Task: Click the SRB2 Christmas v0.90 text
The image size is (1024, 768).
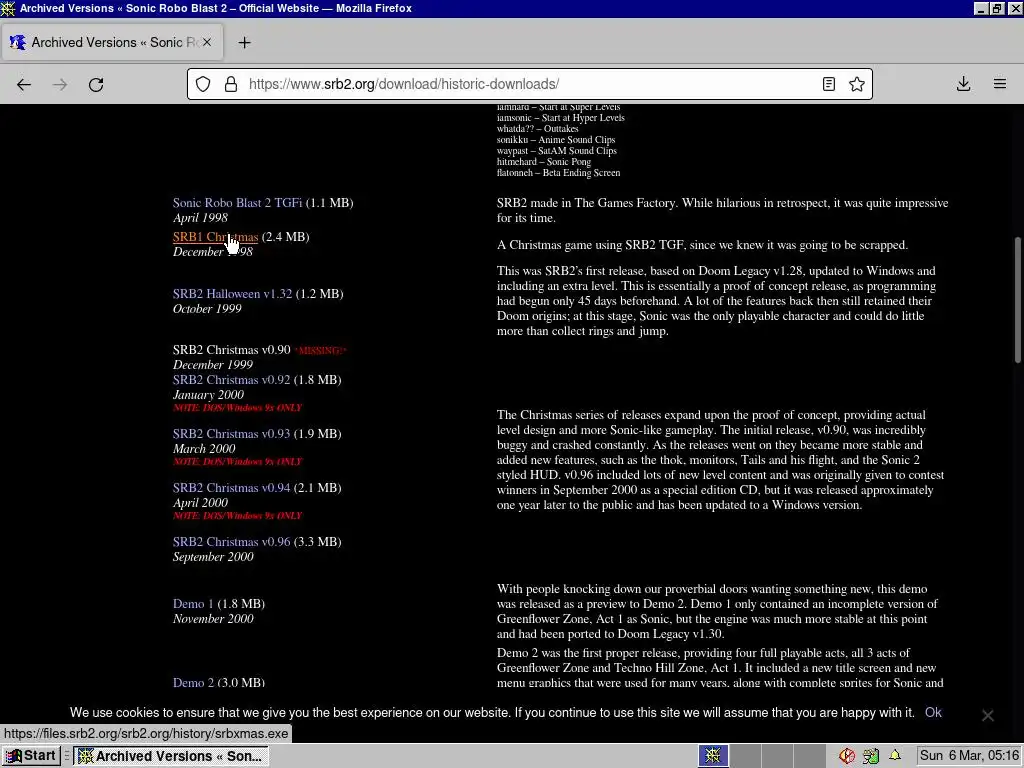Action: [x=231, y=350]
